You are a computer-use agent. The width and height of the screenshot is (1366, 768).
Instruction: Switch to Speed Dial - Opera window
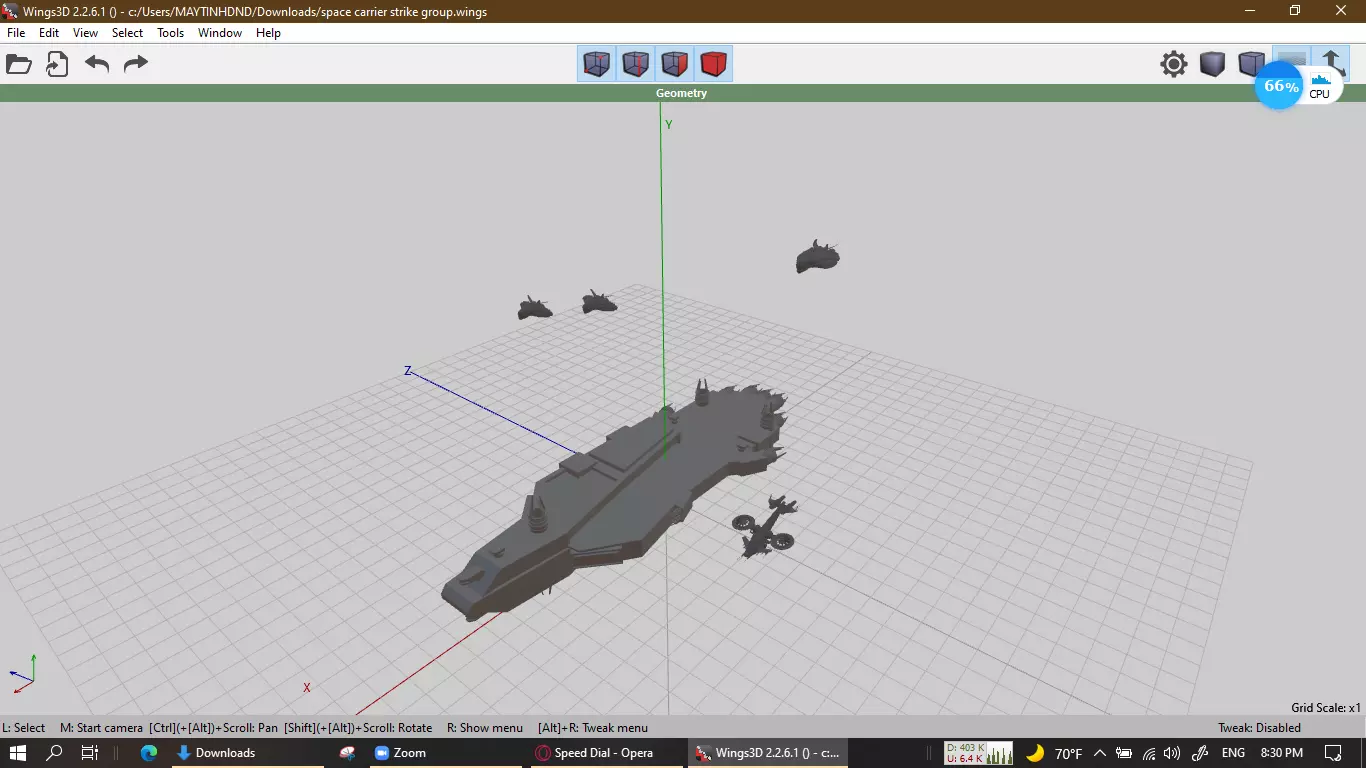tap(606, 753)
